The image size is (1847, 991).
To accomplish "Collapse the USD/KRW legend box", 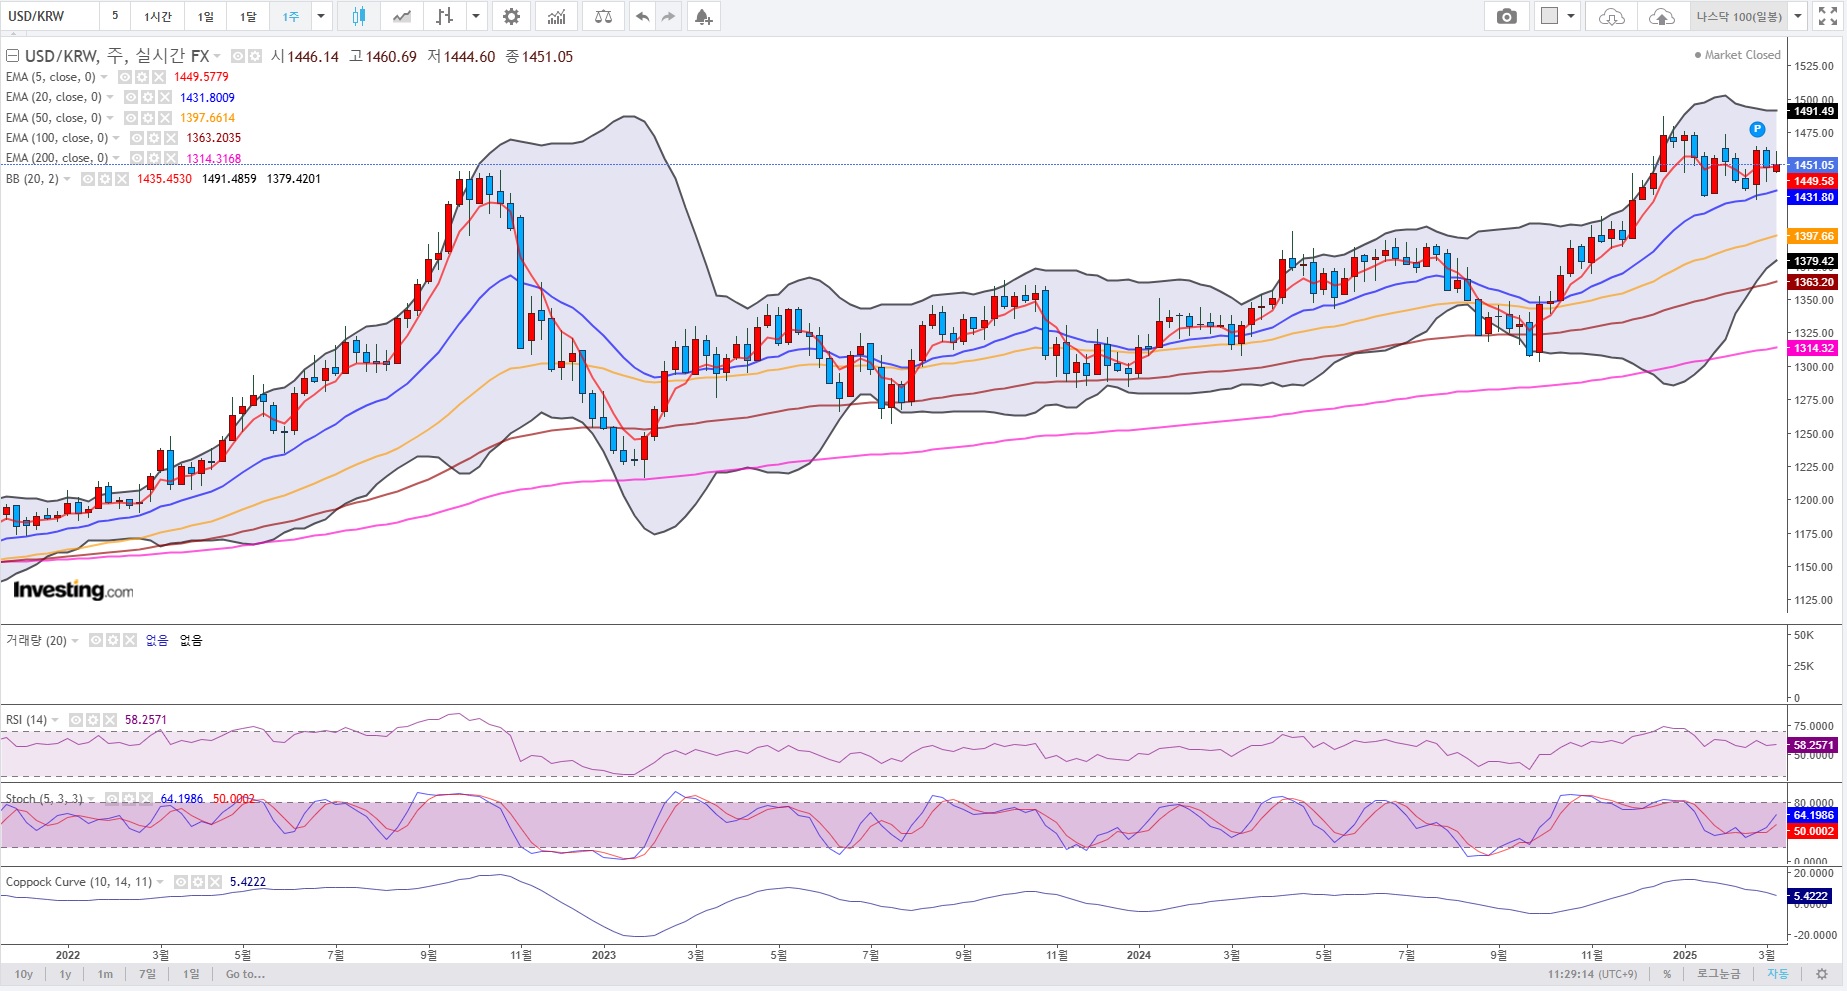I will coord(13,56).
